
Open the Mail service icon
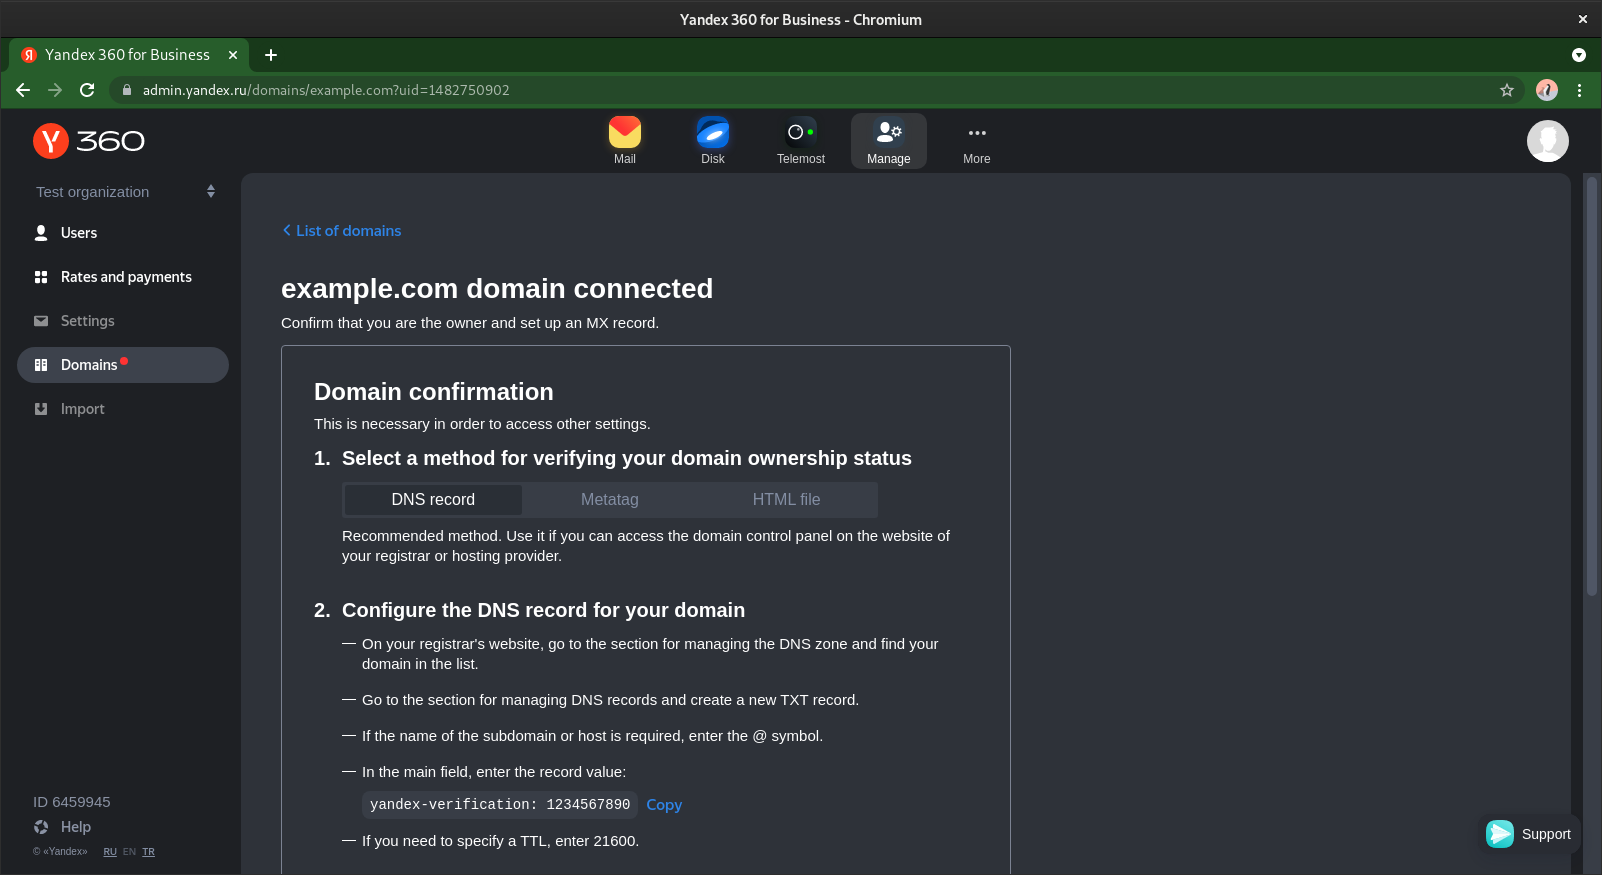625,141
